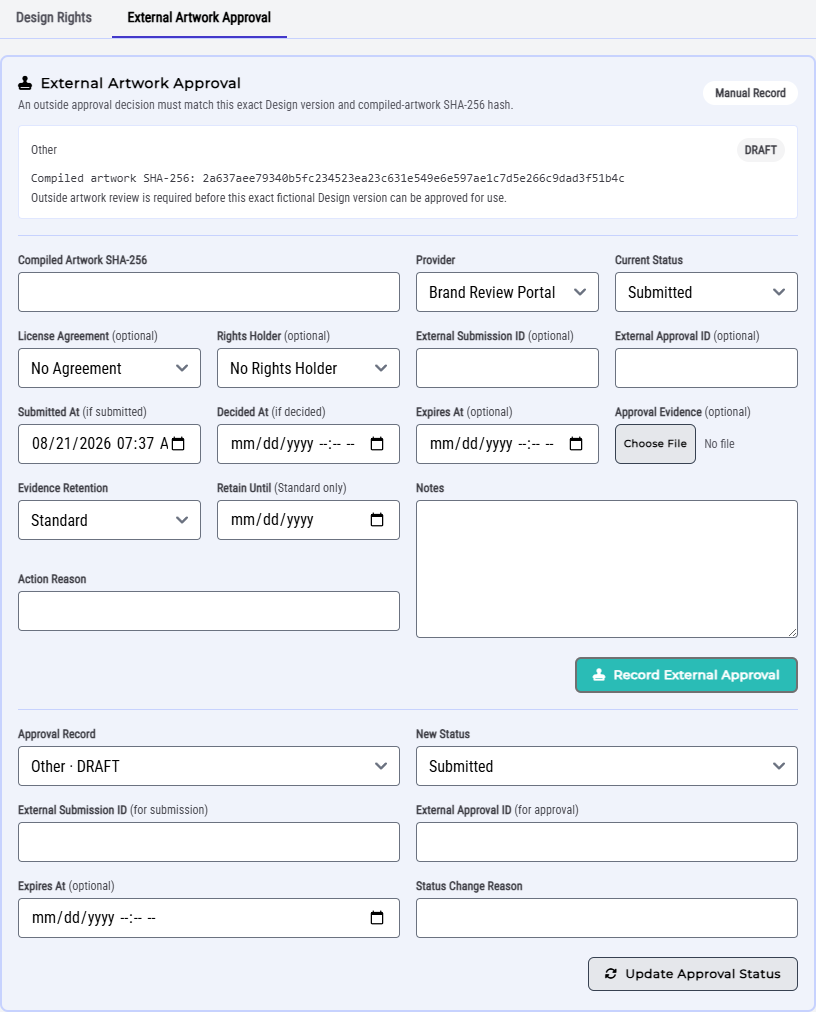Screen dimensions: 816x1012
Task: Click the stamp icon beside External Artwork Approval heading
Action: (x=25, y=83)
